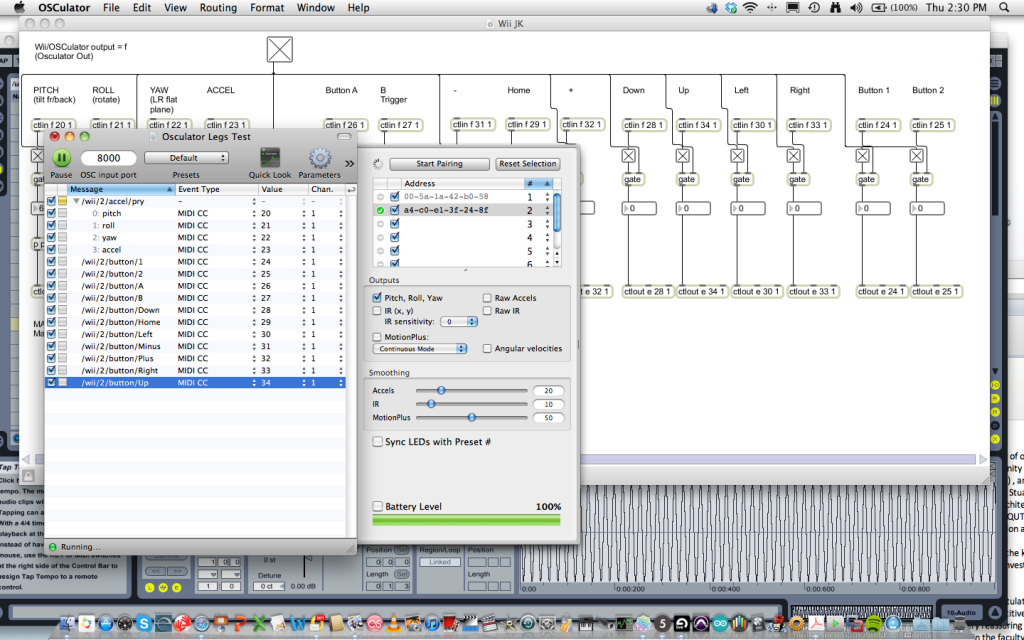Screen dimensions: 1024x640
Task: Enable the IR (x, y) output checkbox
Action: (377, 311)
